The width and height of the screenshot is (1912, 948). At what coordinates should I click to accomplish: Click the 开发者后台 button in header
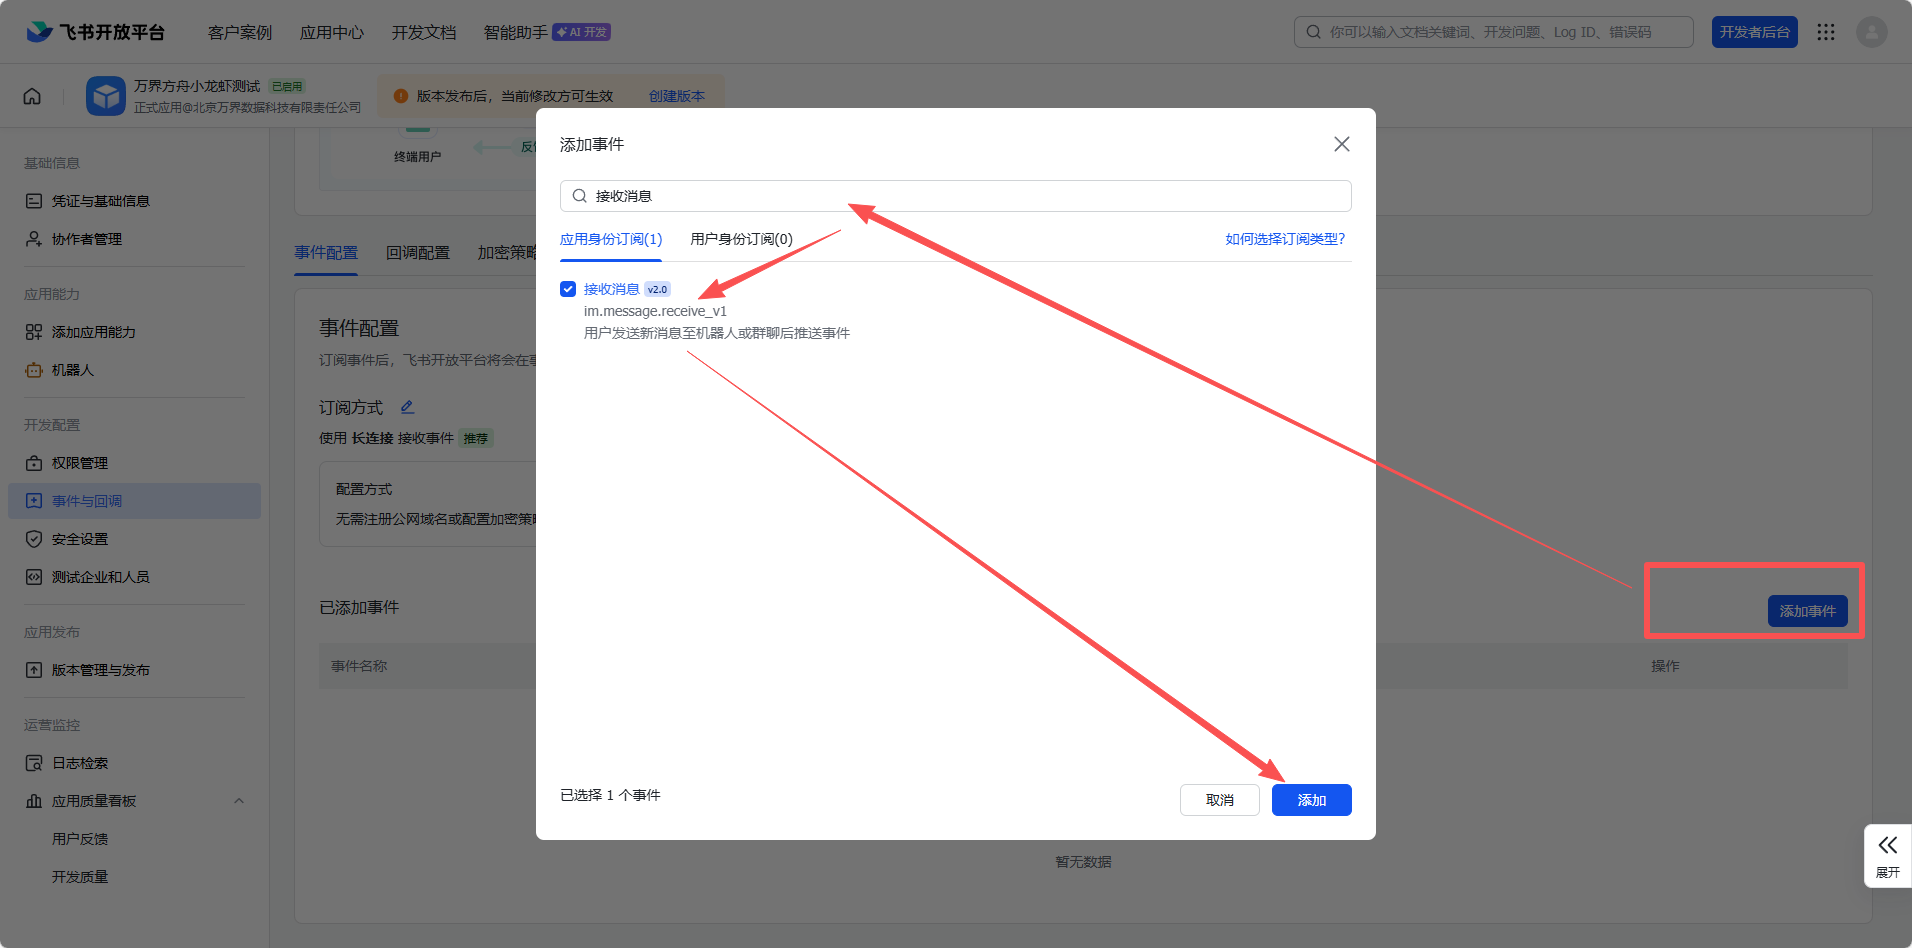(x=1754, y=32)
